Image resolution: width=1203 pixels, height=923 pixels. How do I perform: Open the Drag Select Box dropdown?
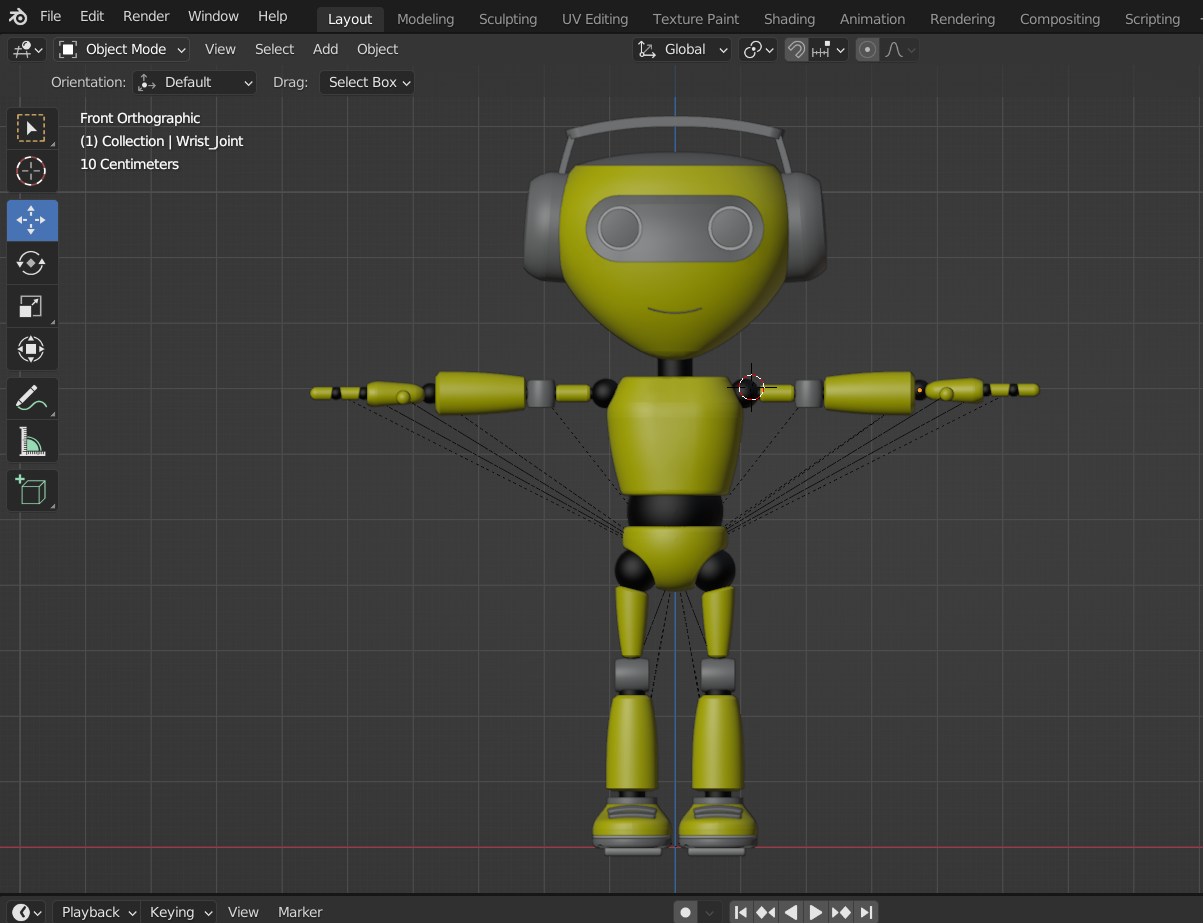[367, 82]
